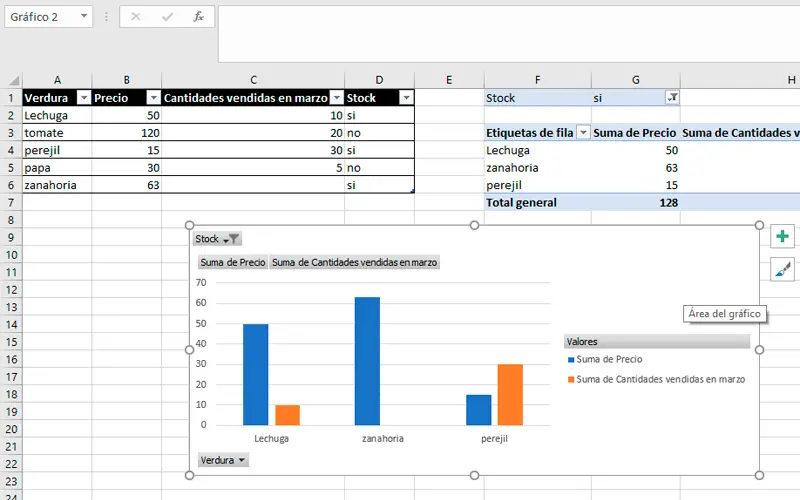Select the blue Lechuga bar
The image size is (800, 500).
tap(255, 374)
